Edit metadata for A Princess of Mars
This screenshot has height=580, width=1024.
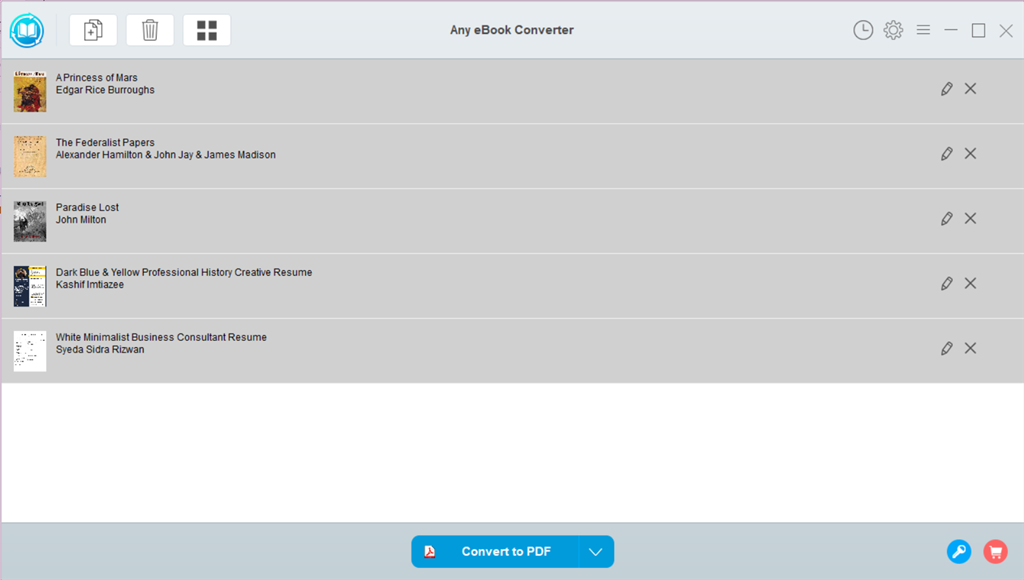(946, 89)
